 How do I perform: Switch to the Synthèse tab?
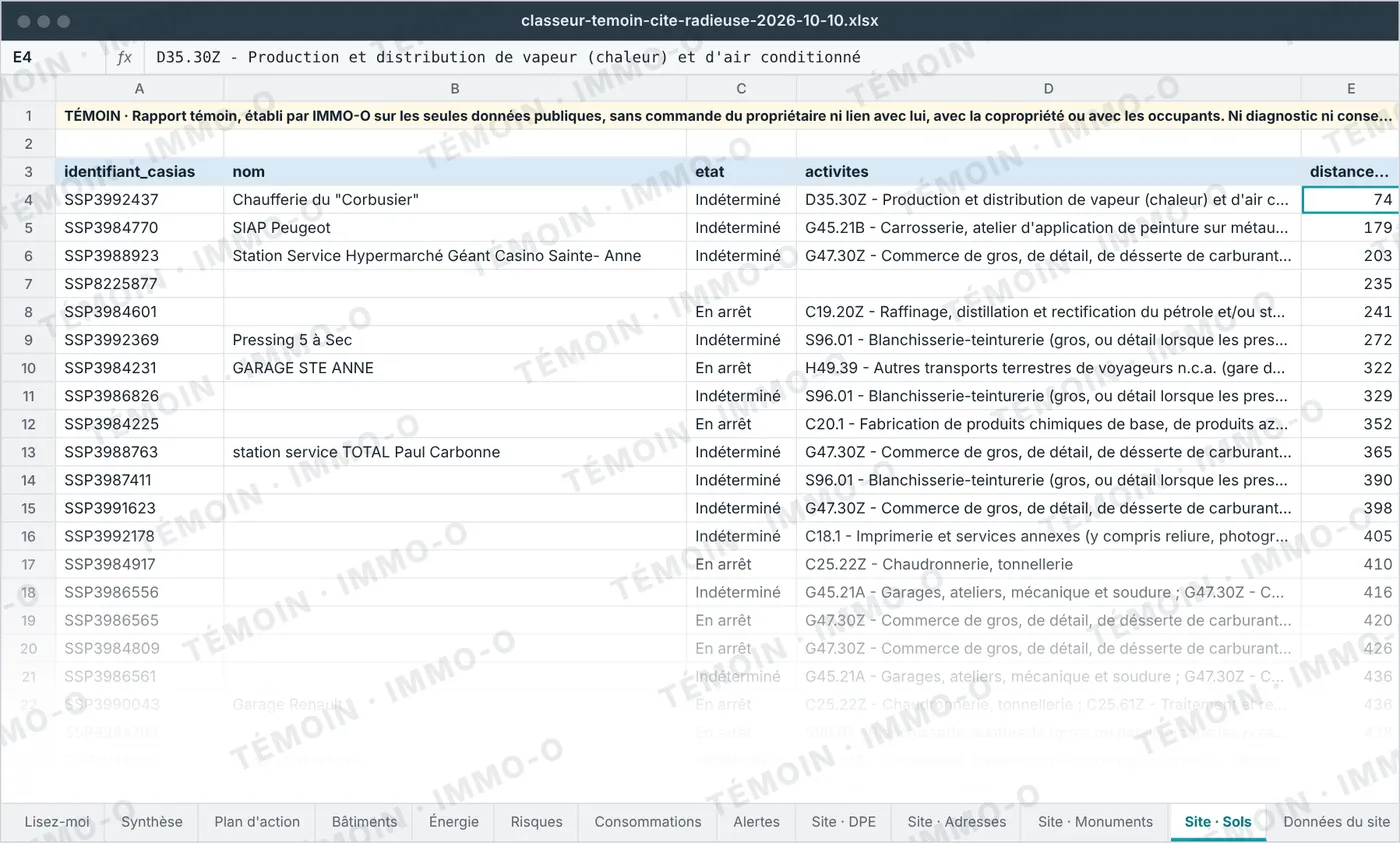pos(152,822)
